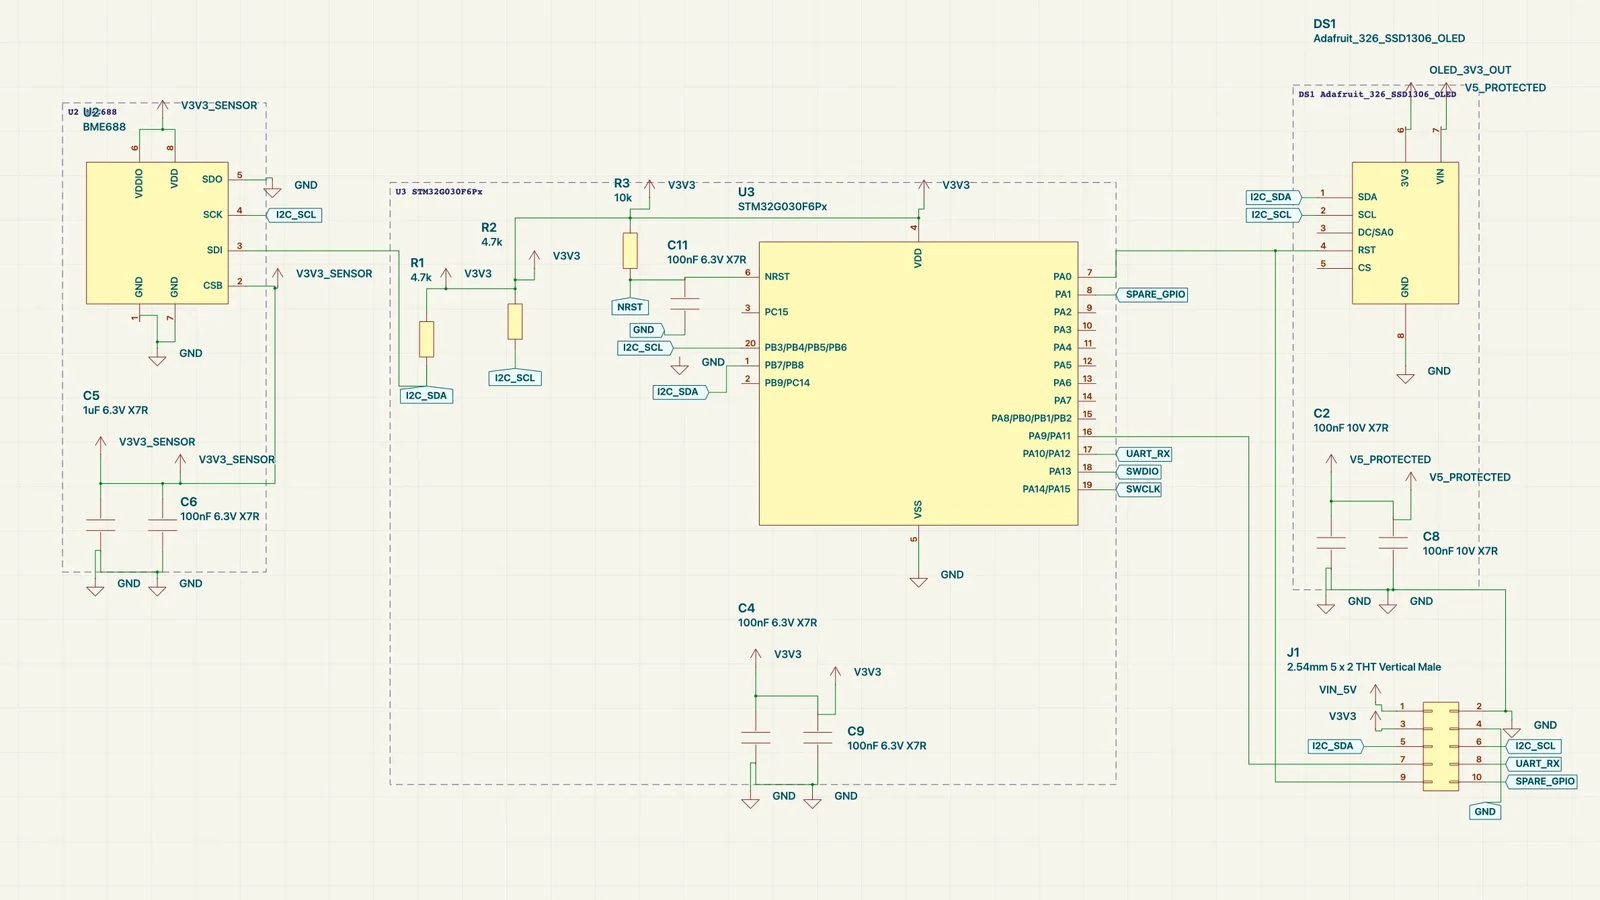Click the '1uF 6.3V X7R' value text

point(115,410)
